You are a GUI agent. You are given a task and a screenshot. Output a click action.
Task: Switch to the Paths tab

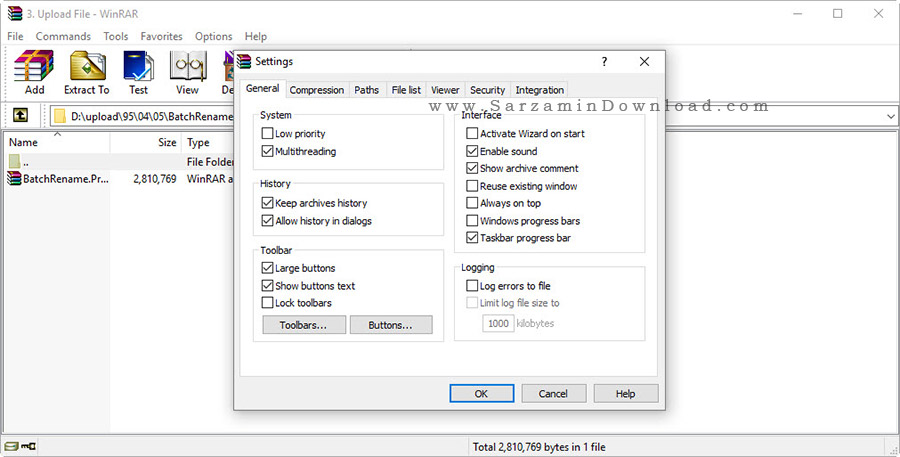(x=366, y=90)
